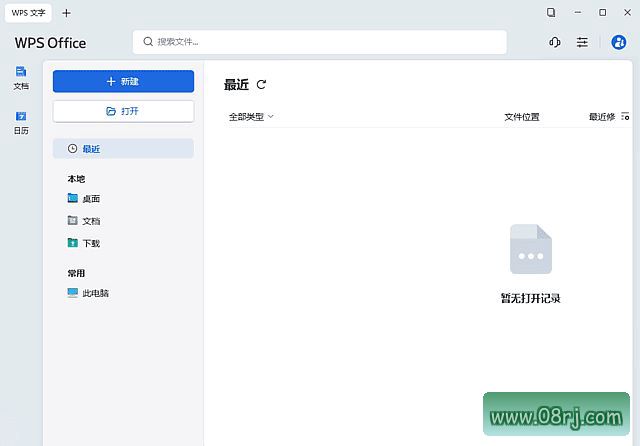Open 此电脑 under 常用
This screenshot has height=446, width=640.
[x=88, y=293]
